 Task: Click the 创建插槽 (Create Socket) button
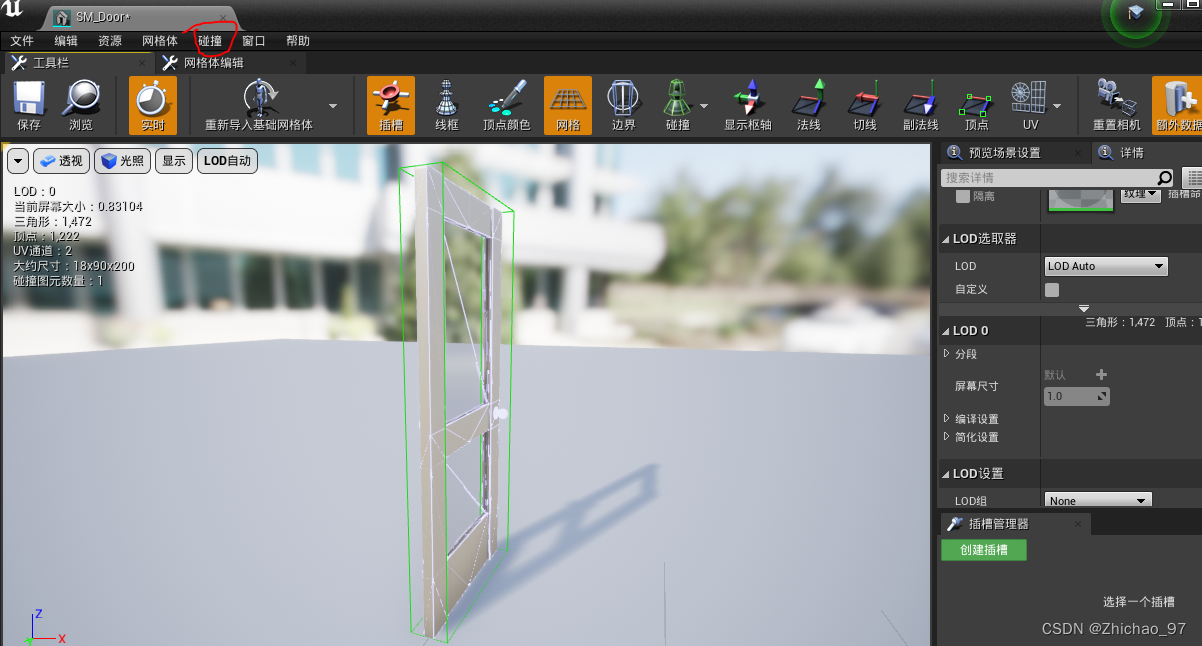click(x=984, y=550)
